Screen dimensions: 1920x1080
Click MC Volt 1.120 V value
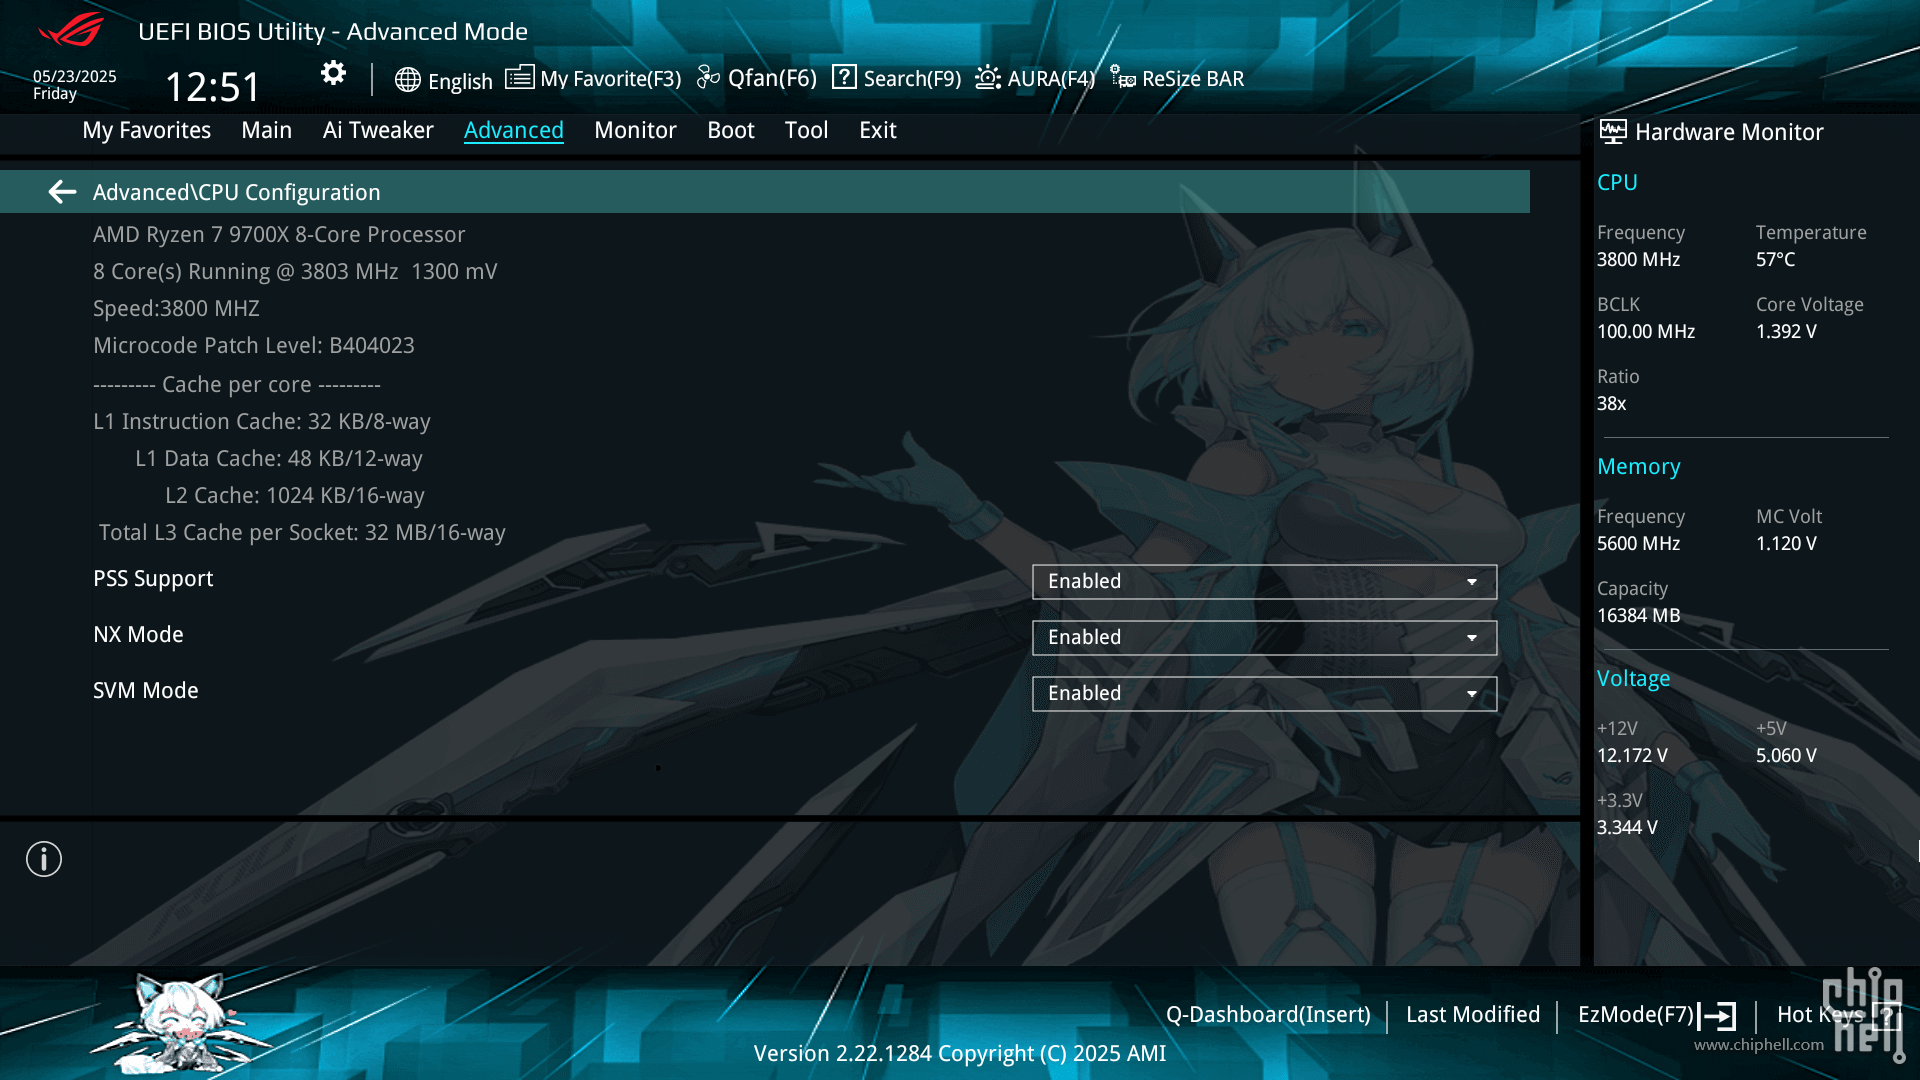click(x=1786, y=544)
